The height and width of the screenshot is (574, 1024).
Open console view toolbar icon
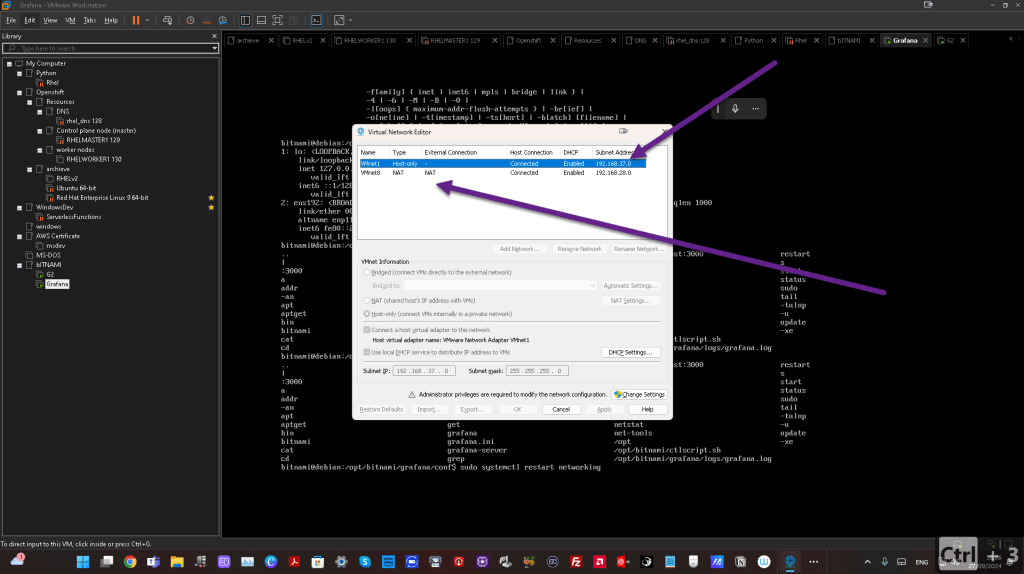pyautogui.click(x=316, y=20)
